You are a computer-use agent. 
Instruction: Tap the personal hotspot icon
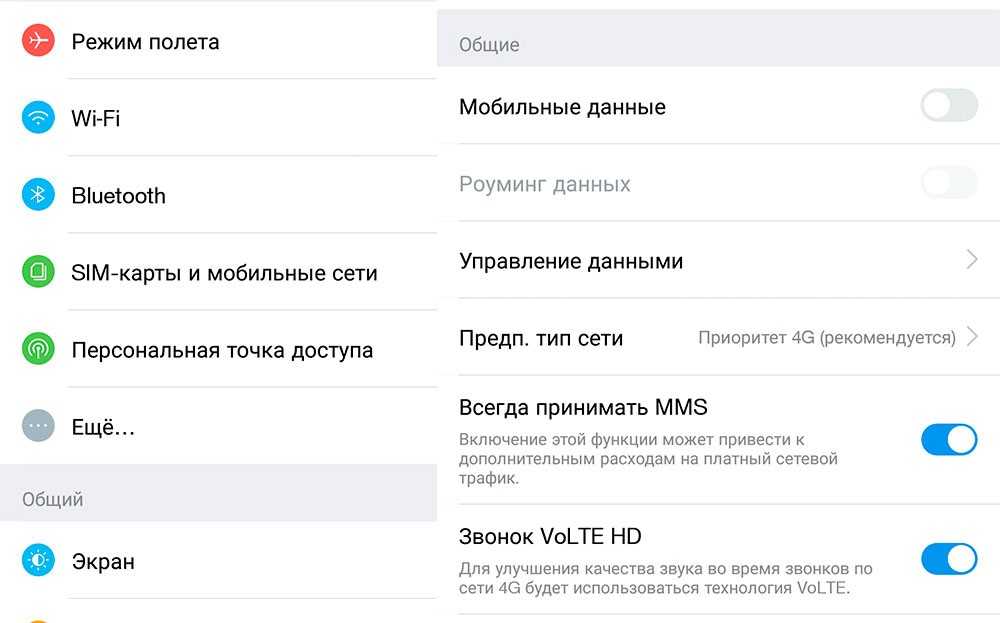[38, 350]
